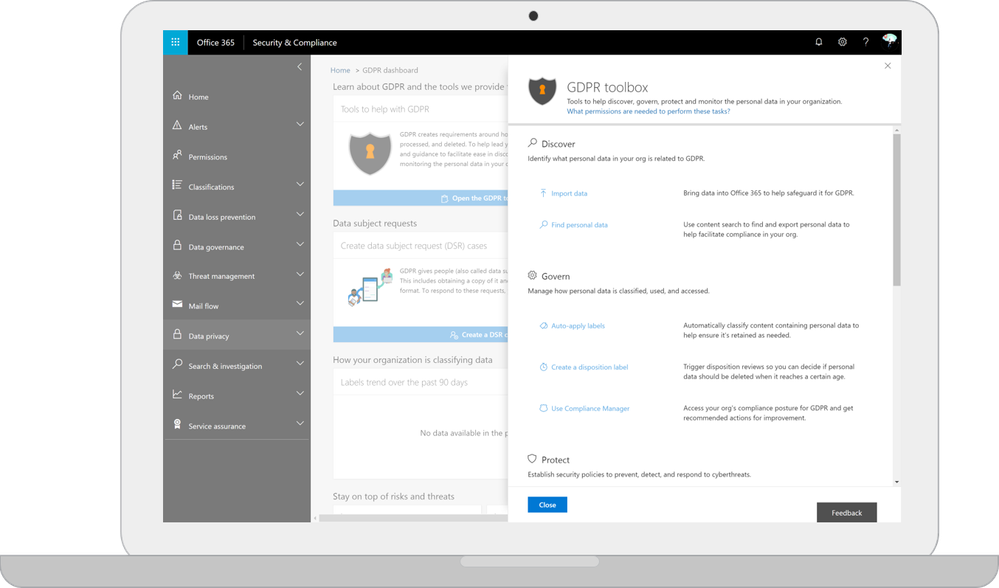Click the Data loss prevention icon
This screenshot has width=999, height=588.
177,215
